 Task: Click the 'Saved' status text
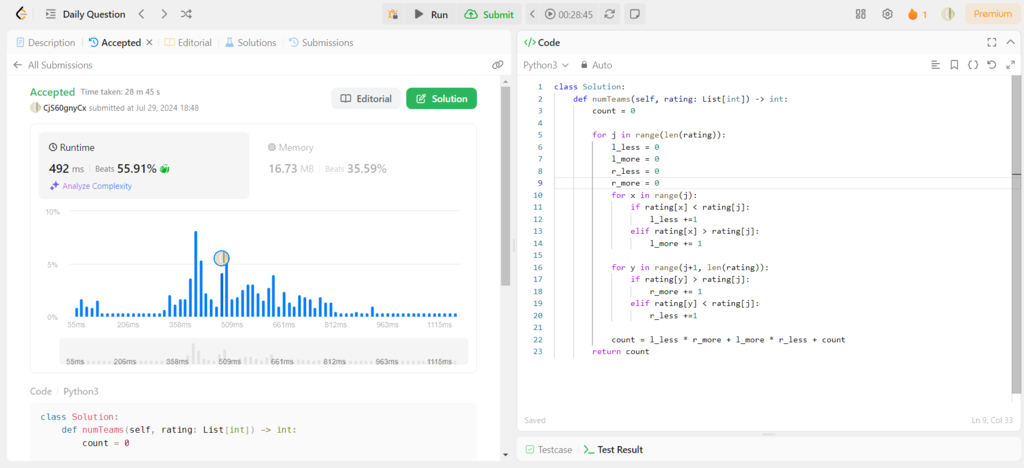(535, 420)
